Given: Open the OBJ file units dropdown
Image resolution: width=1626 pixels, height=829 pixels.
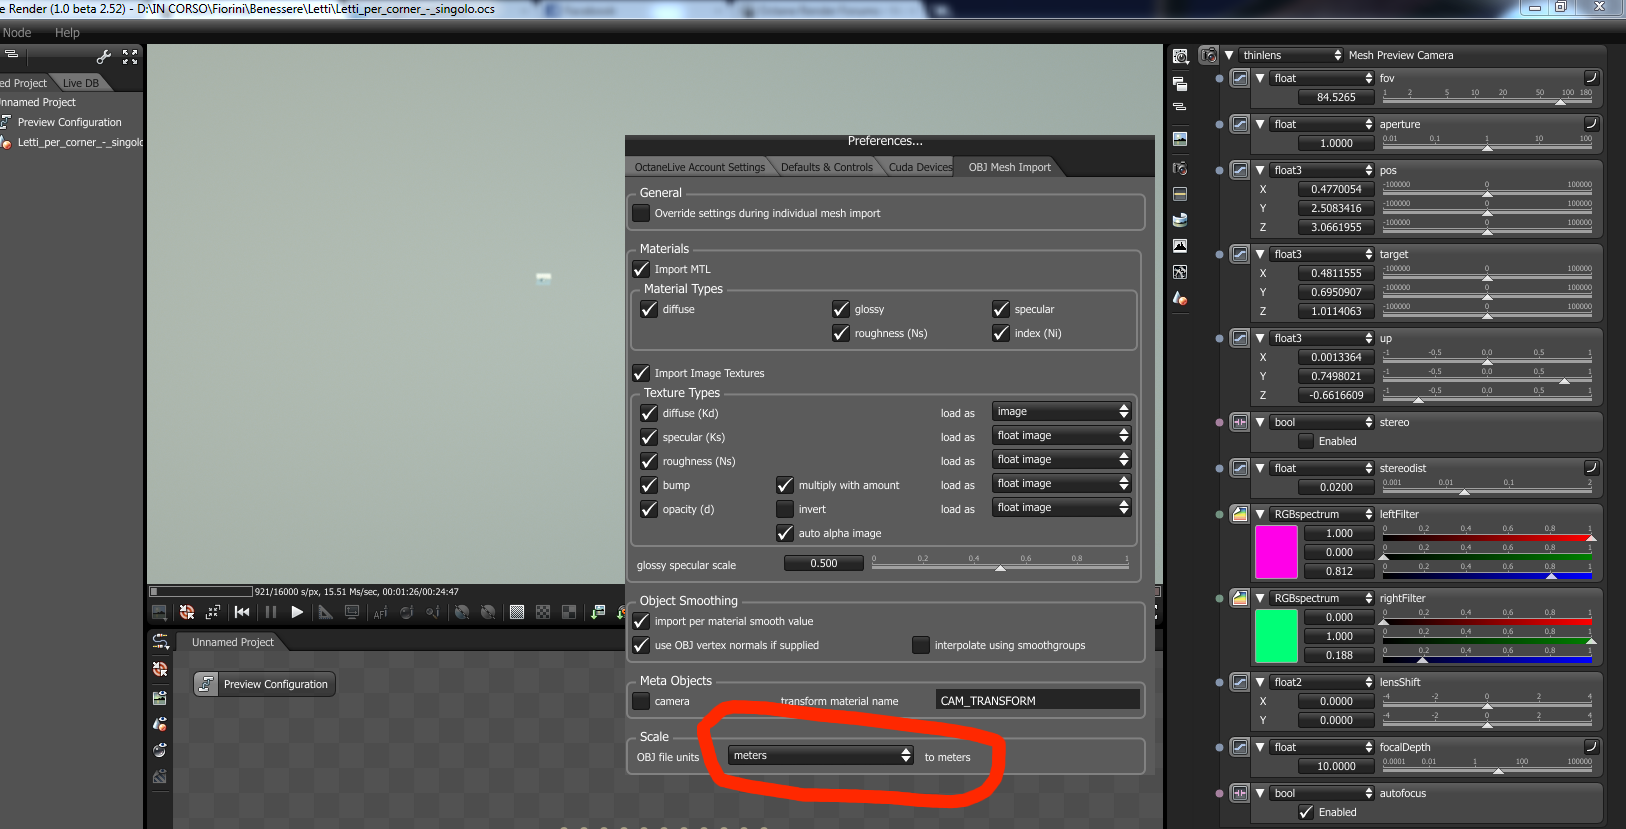Looking at the screenshot, I should [821, 755].
